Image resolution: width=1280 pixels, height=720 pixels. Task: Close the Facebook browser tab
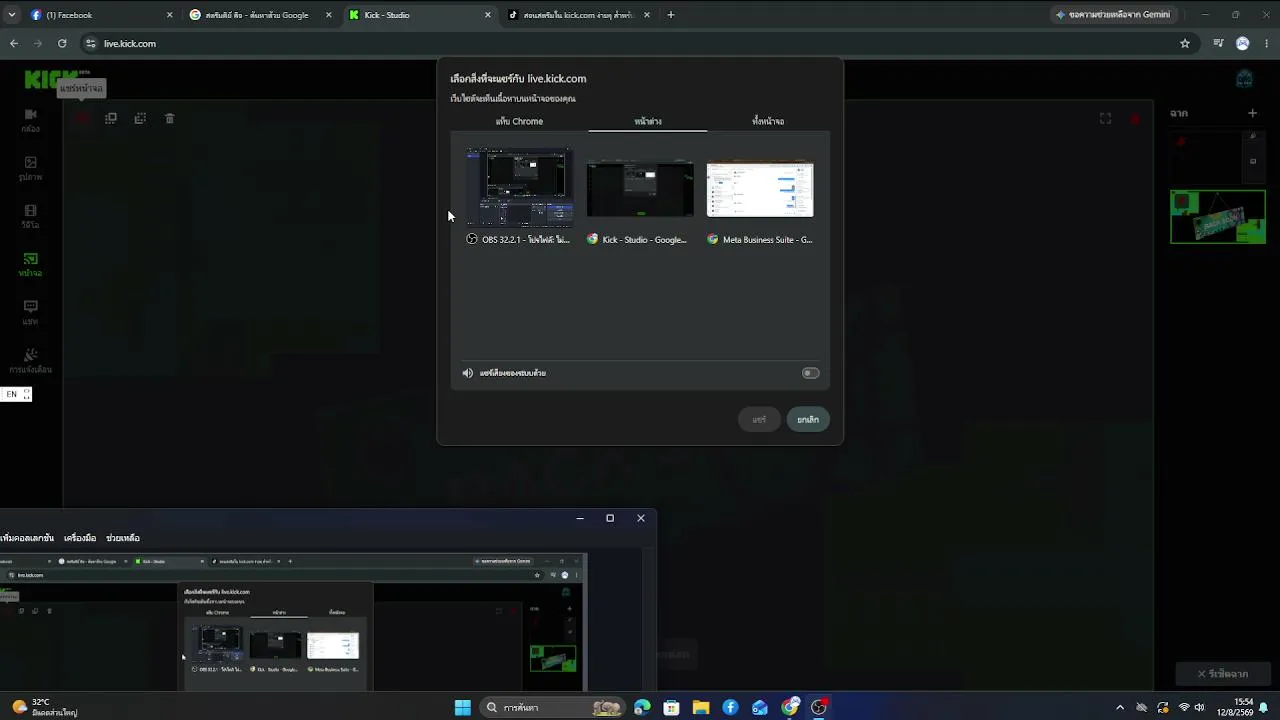[x=170, y=15]
